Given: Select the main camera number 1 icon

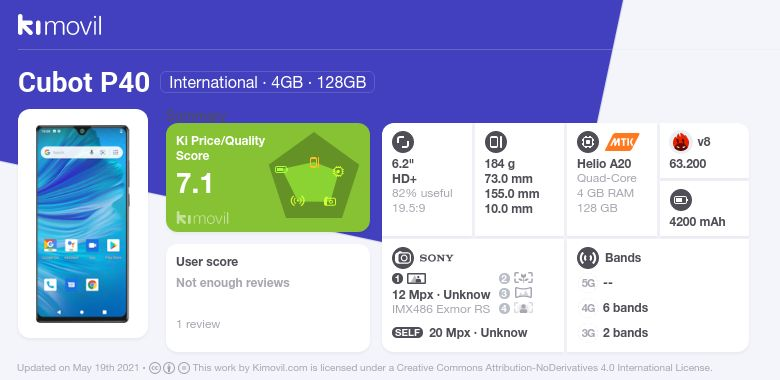Looking at the screenshot, I should (x=409, y=279).
